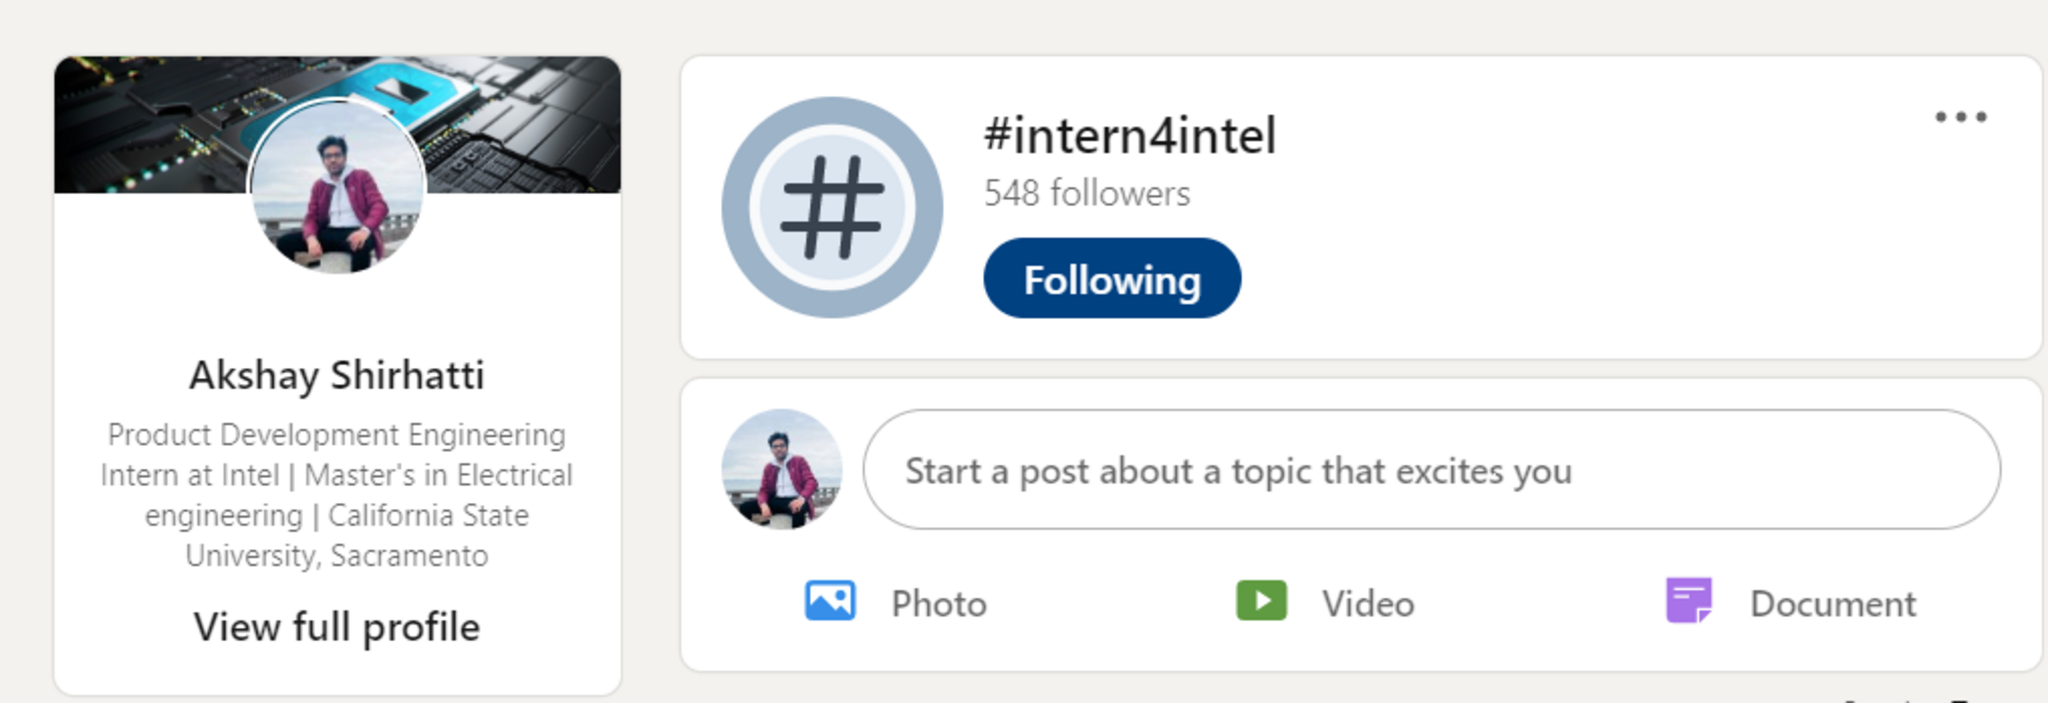Toggle the Following button to unfollow hashtag
Screen dimensions: 2048x703
coord(1112,279)
